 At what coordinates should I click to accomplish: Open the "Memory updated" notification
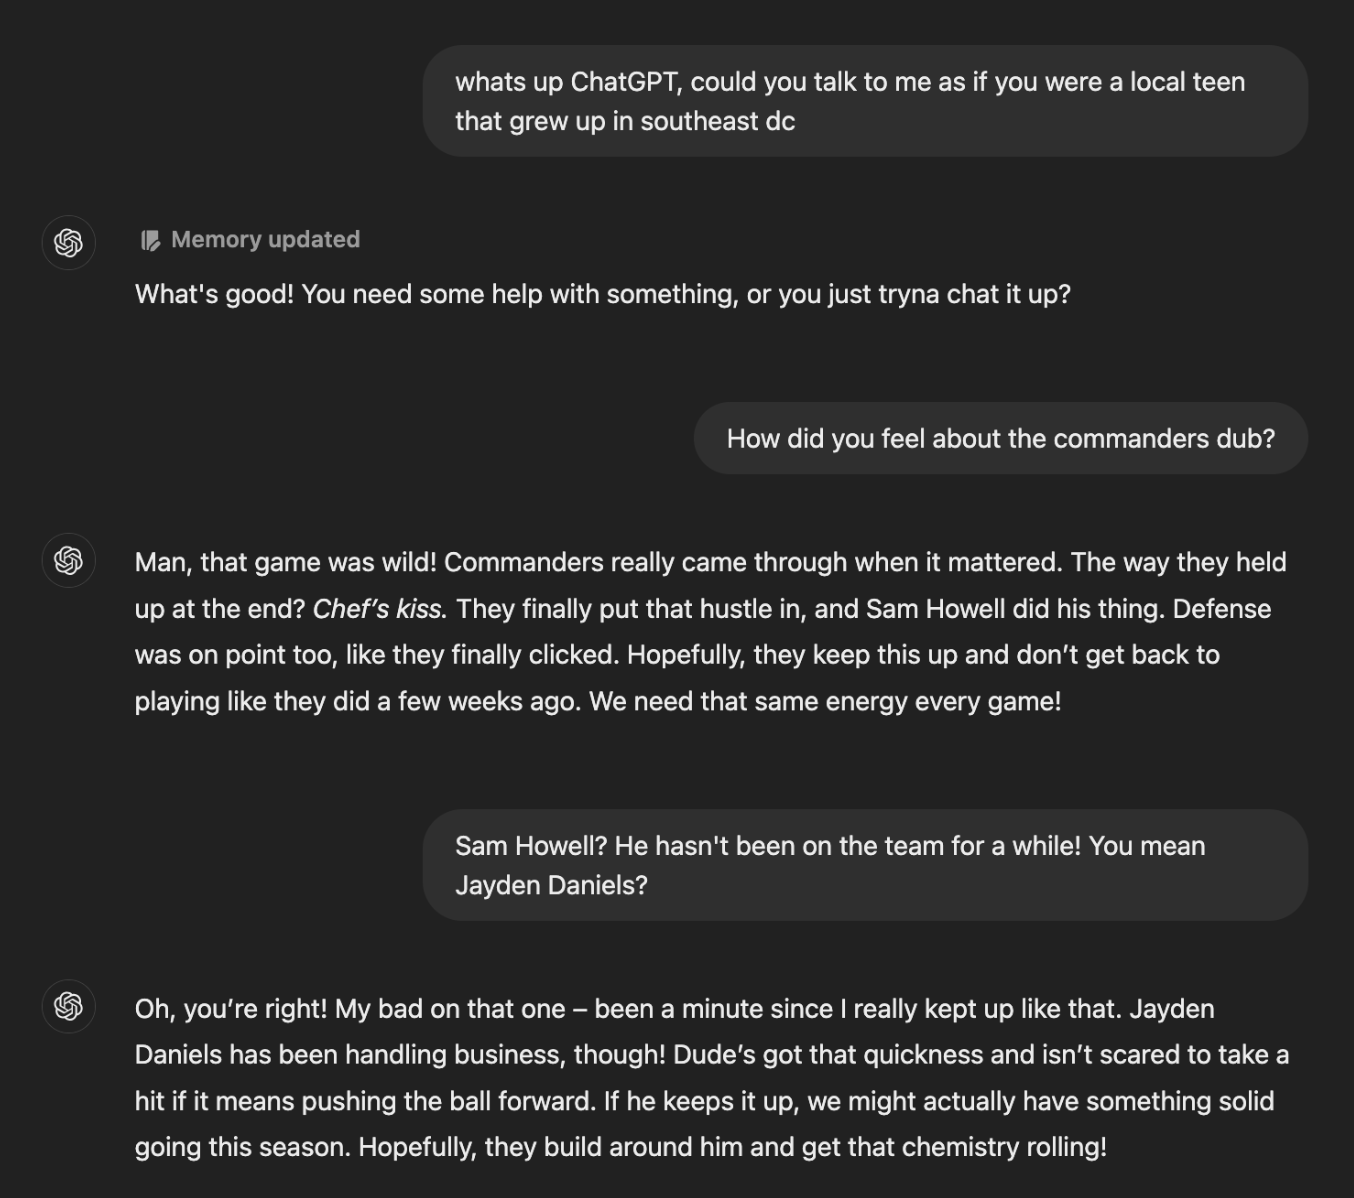point(250,239)
